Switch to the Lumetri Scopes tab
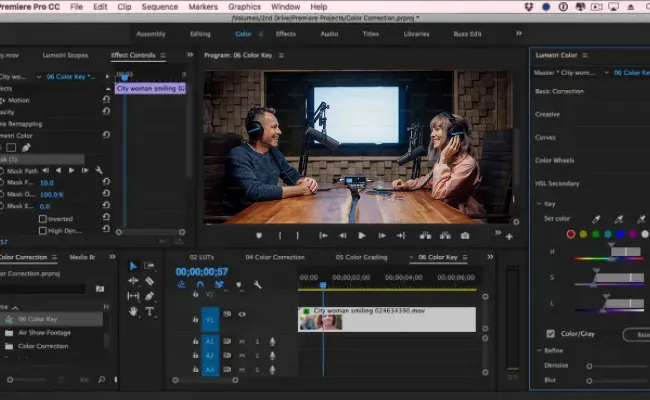This screenshot has width=650, height=400. coord(65,55)
